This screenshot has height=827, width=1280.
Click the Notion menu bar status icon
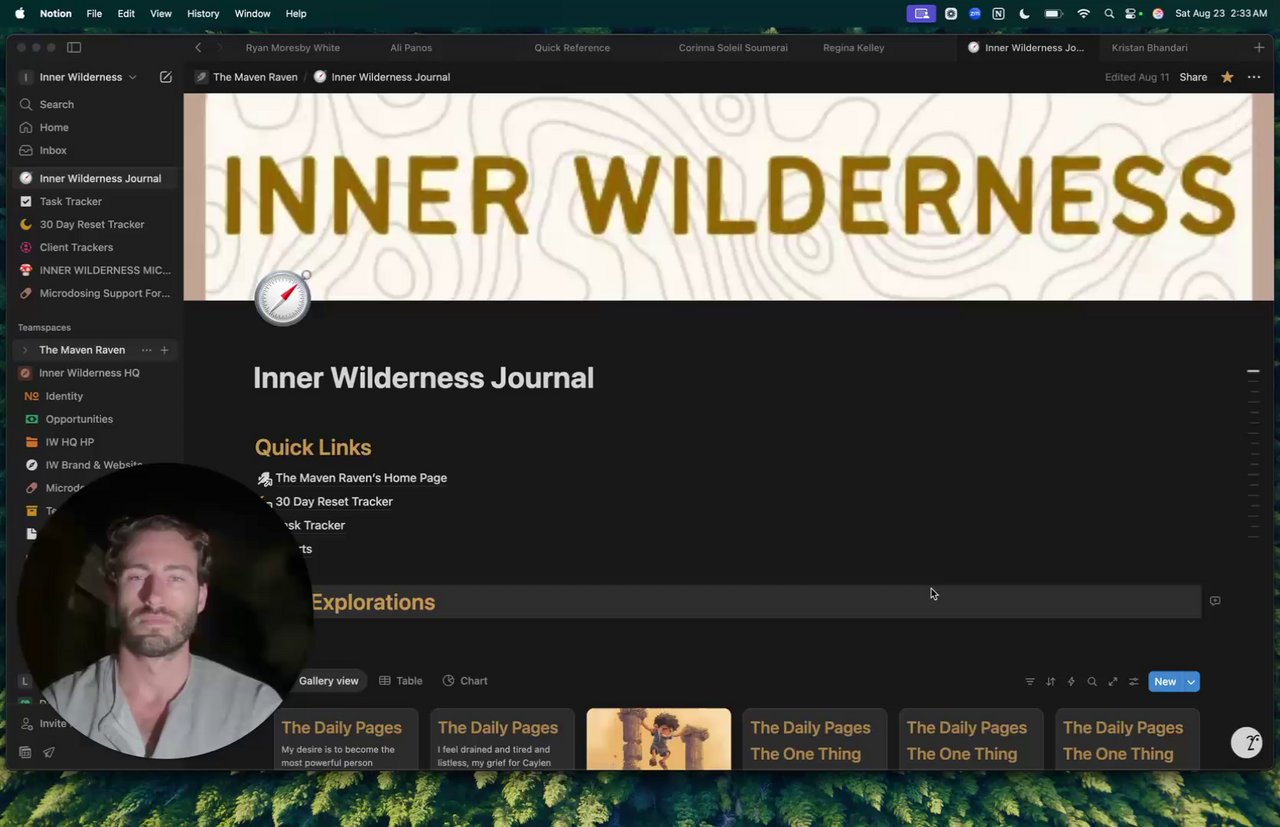(x=998, y=14)
